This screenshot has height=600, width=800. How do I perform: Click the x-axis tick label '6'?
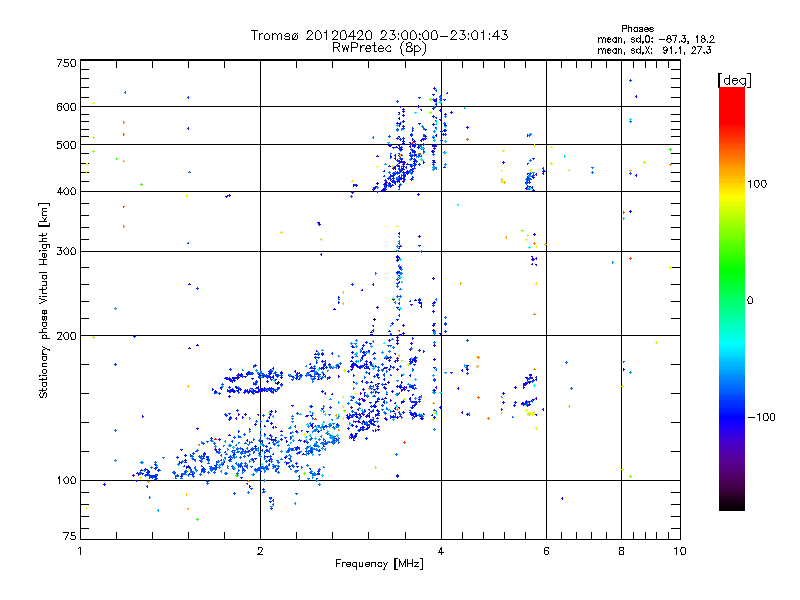pyautogui.click(x=546, y=551)
